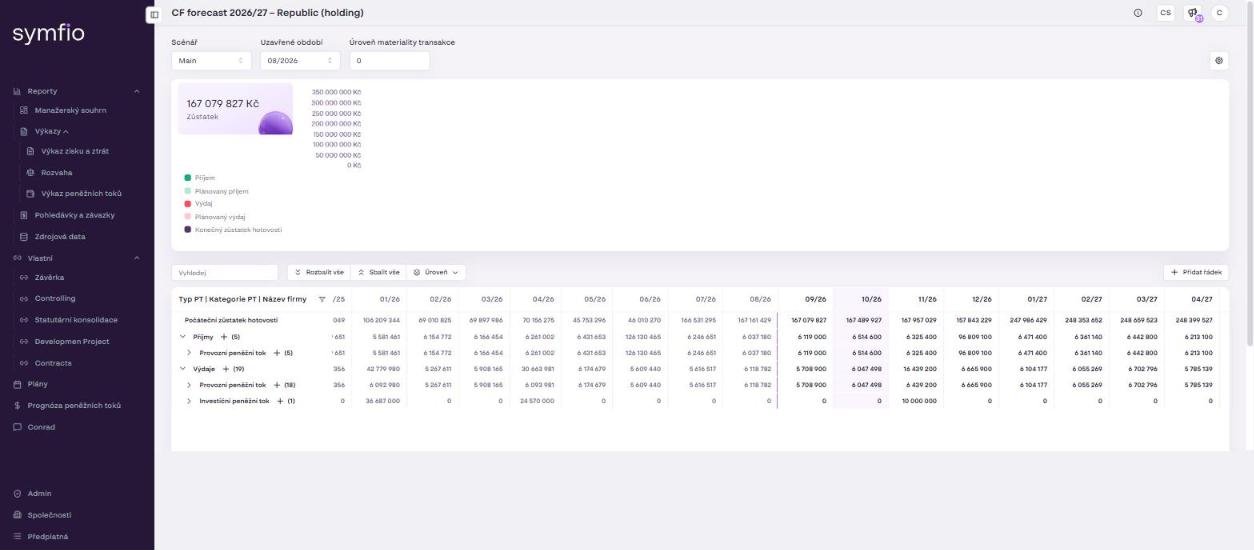Open the info icon in header
Image resolution: width=1254 pixels, height=550 pixels.
click(1138, 13)
